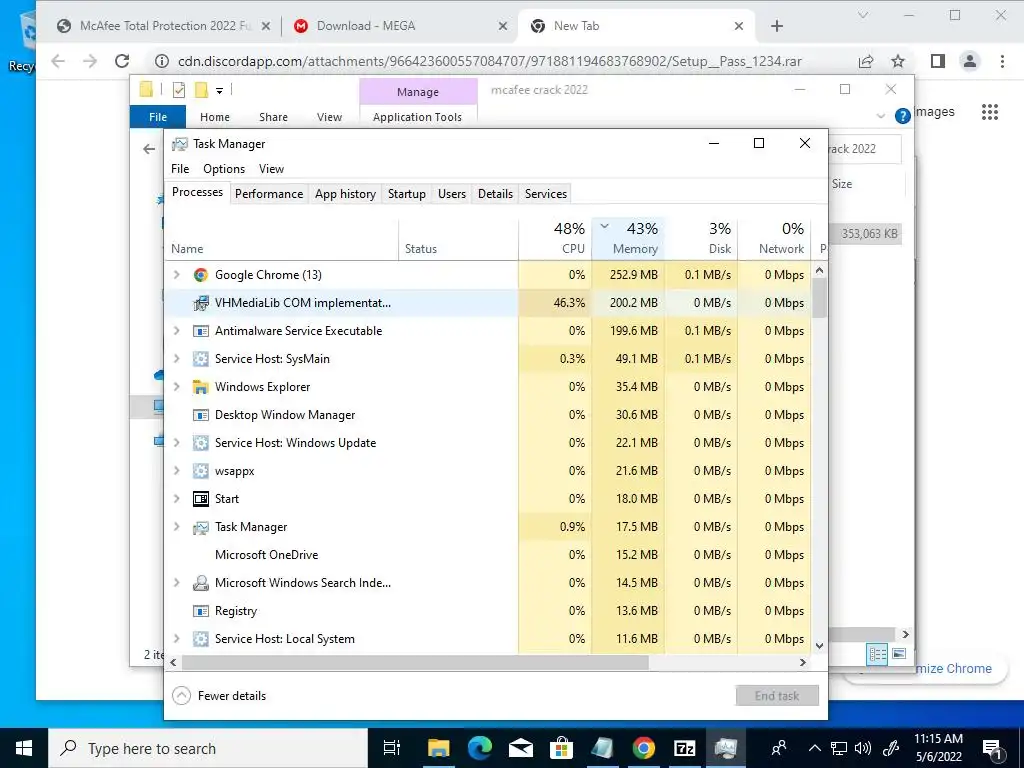
Task: Open 7-Zip from the taskbar
Action: click(684, 748)
